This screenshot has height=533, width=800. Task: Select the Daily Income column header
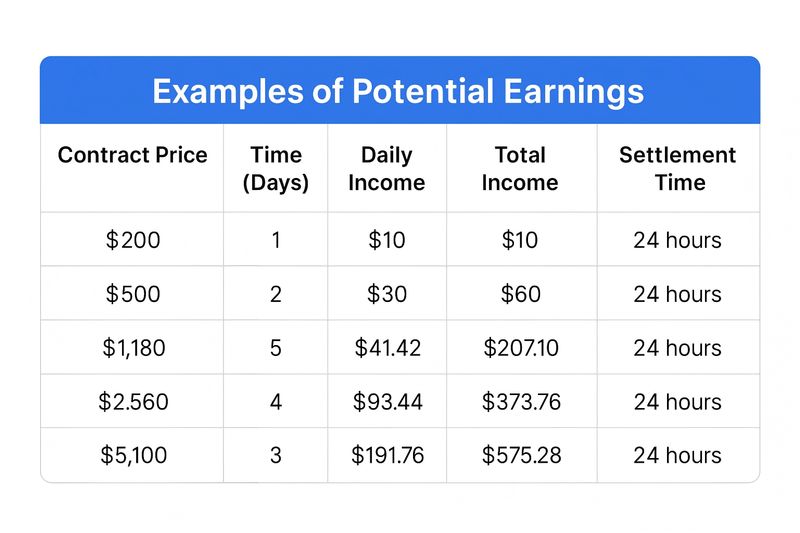[387, 168]
